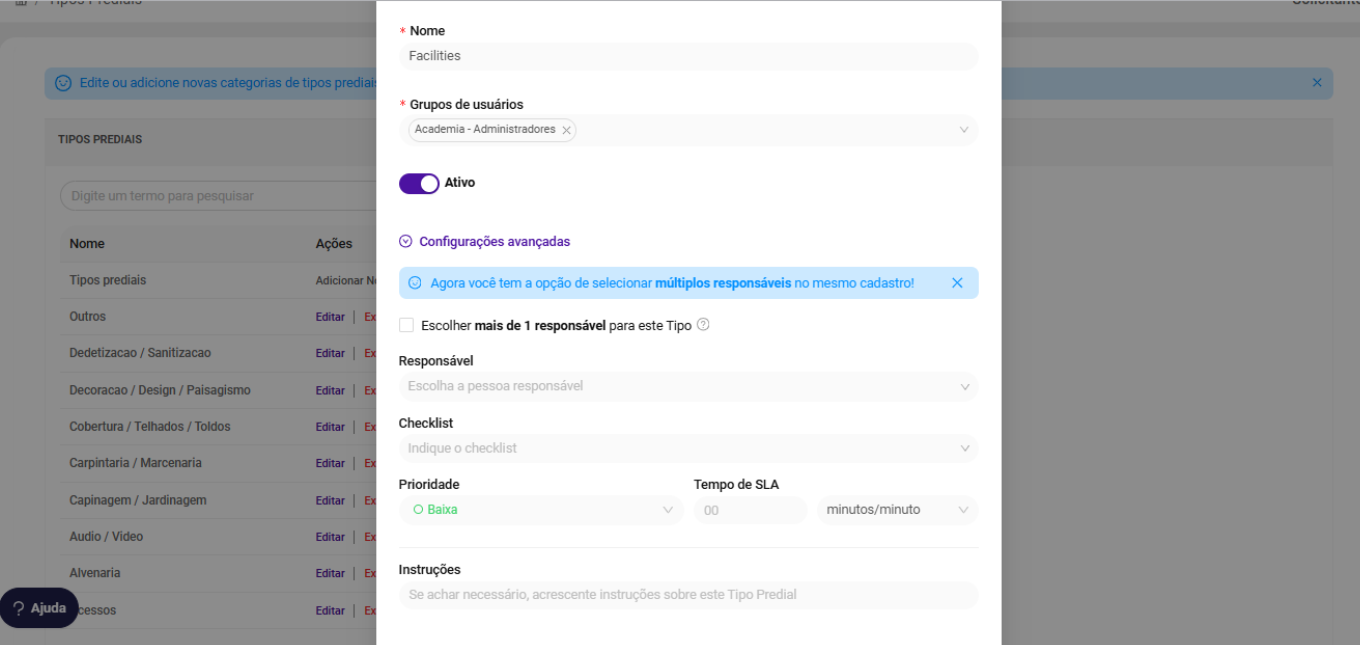Open the Ajuda help widget
The image size is (1360, 645).
[x=39, y=608]
